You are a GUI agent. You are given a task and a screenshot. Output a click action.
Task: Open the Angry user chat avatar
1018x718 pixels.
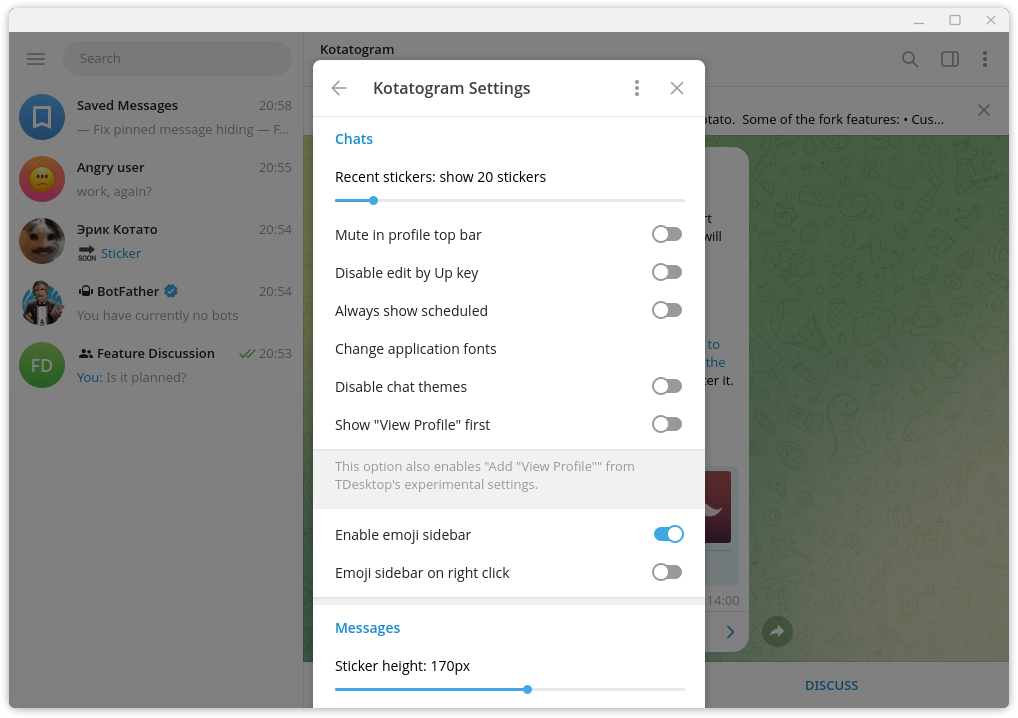(42, 179)
